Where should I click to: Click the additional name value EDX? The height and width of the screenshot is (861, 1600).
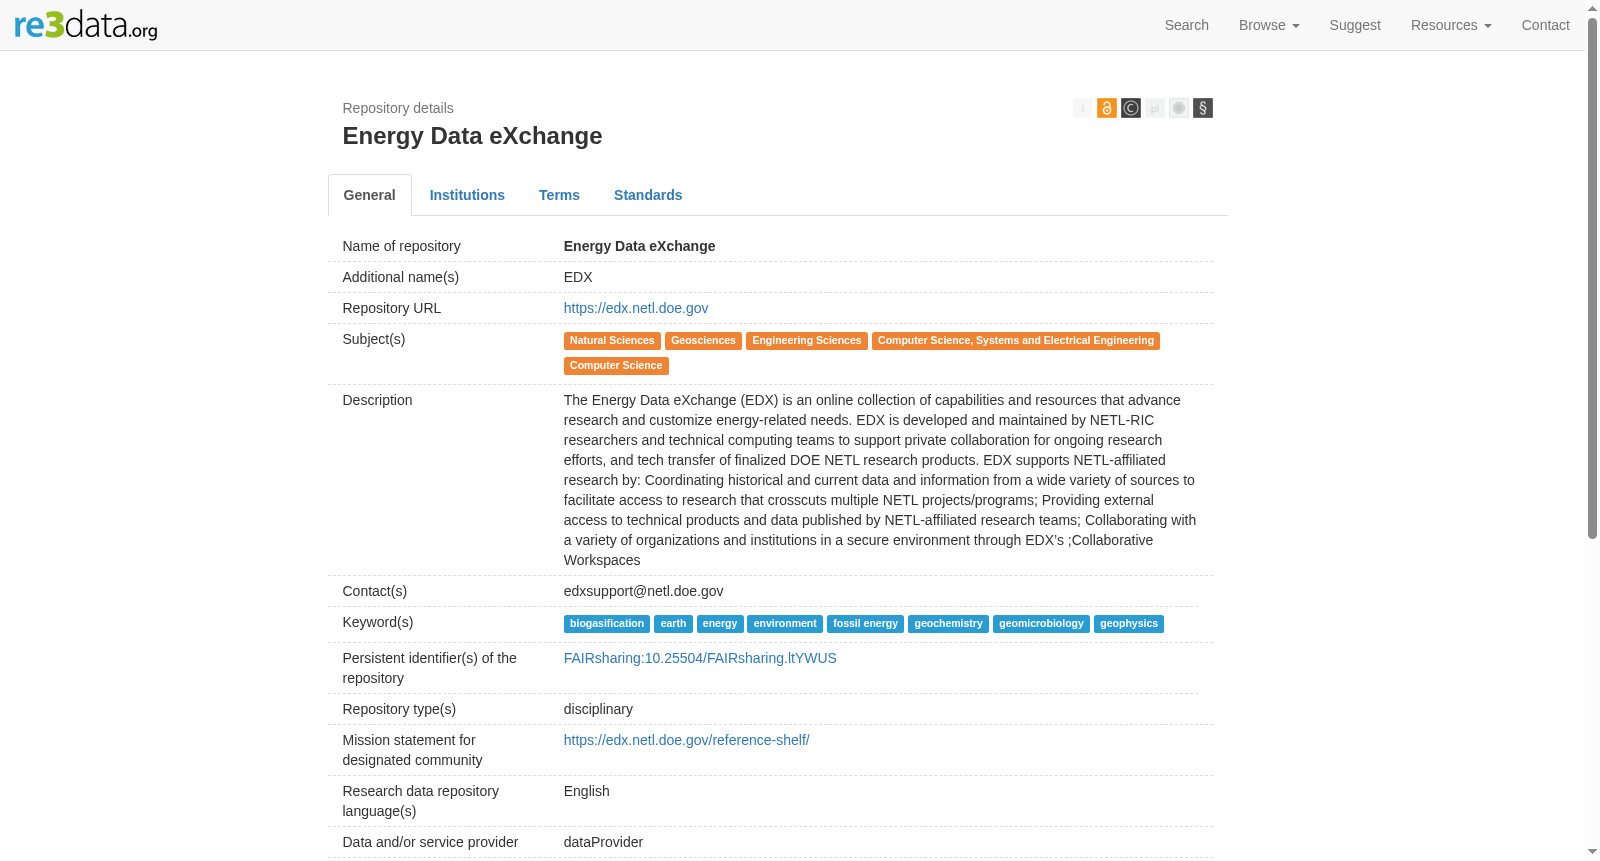(578, 277)
